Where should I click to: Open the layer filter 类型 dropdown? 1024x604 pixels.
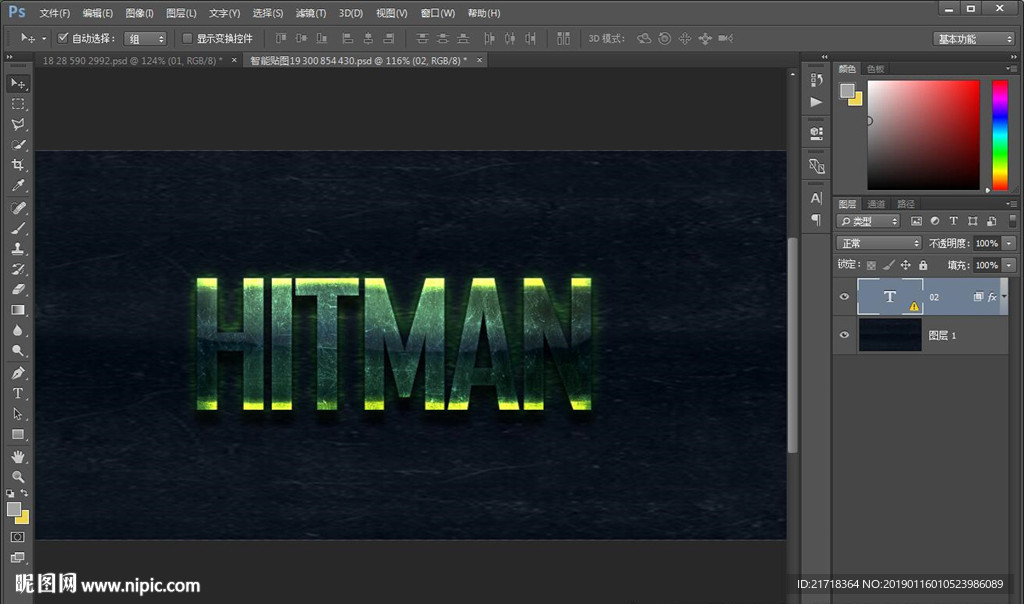pos(869,221)
